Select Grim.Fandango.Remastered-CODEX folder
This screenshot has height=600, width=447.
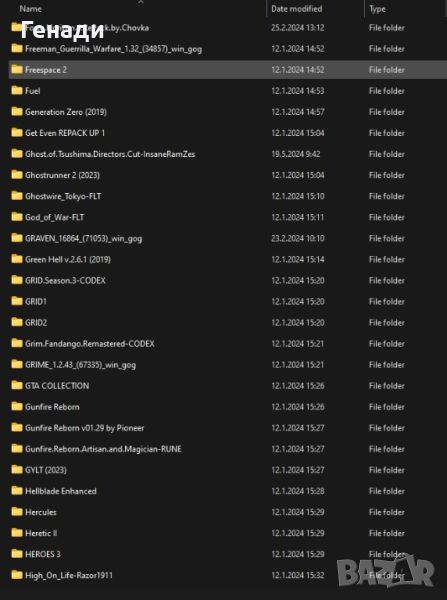(x=90, y=343)
